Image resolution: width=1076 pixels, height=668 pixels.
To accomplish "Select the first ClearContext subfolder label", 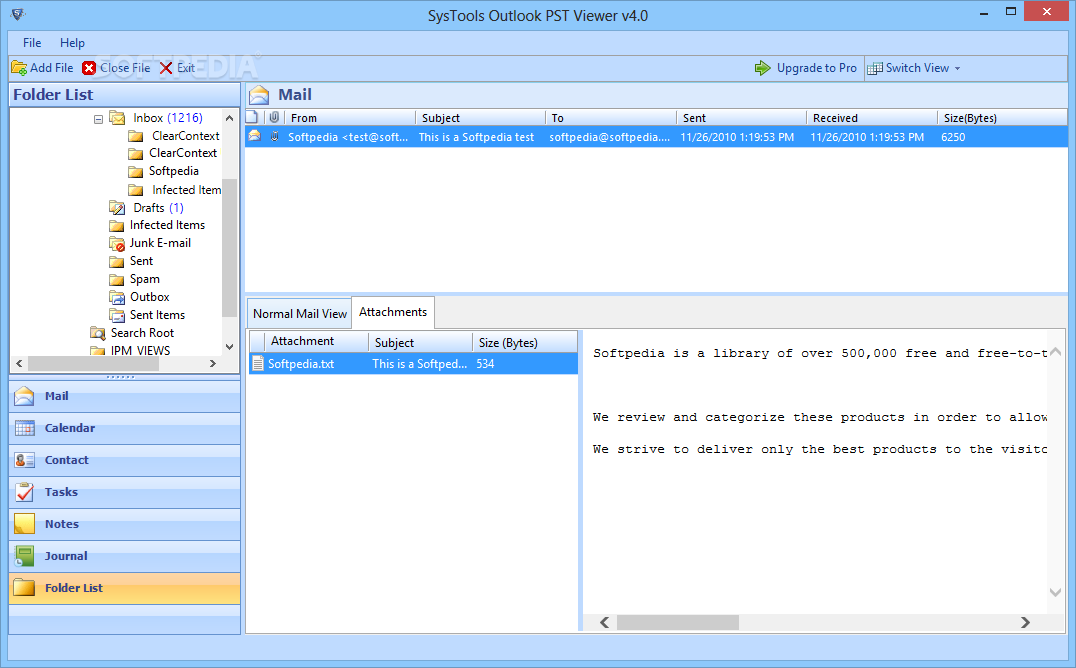I will tap(185, 136).
